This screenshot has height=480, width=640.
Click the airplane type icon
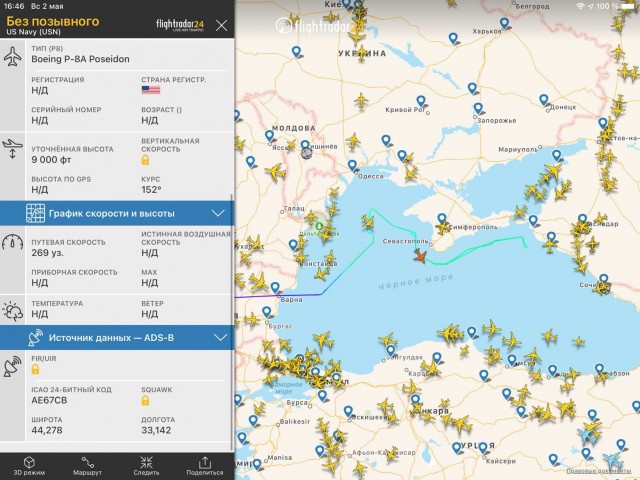(12, 56)
